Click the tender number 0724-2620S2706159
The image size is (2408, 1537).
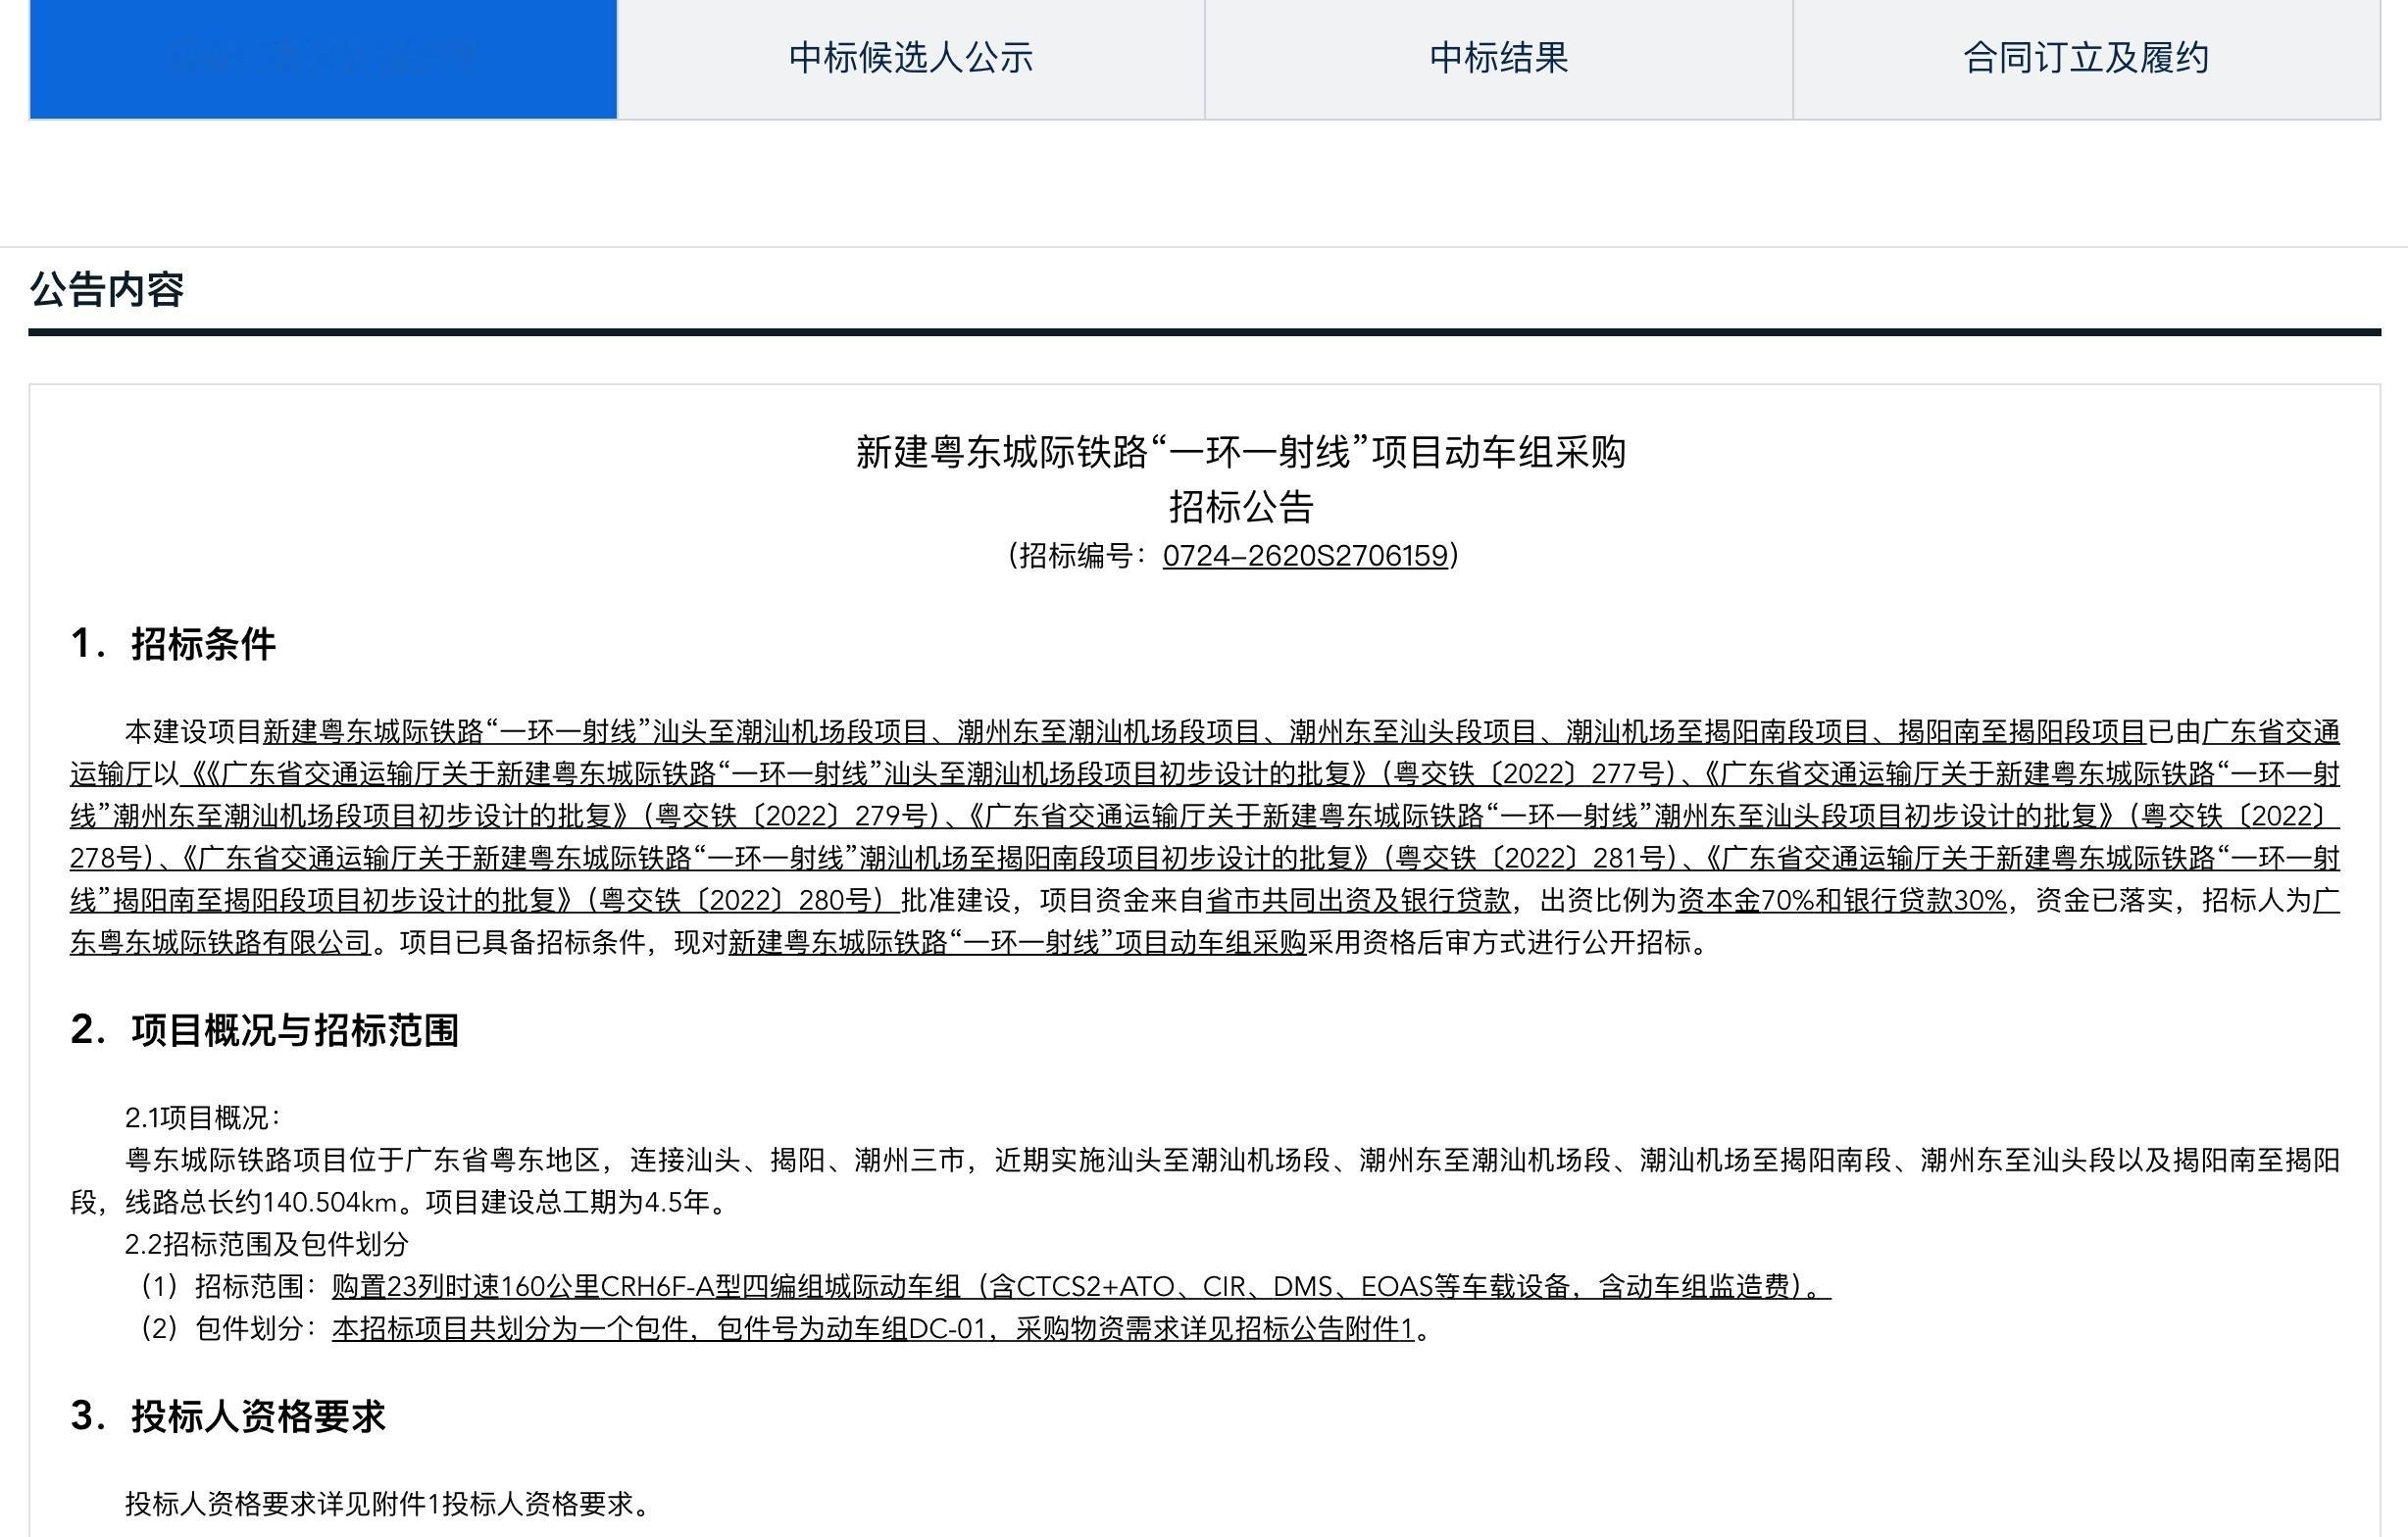pos(1305,555)
